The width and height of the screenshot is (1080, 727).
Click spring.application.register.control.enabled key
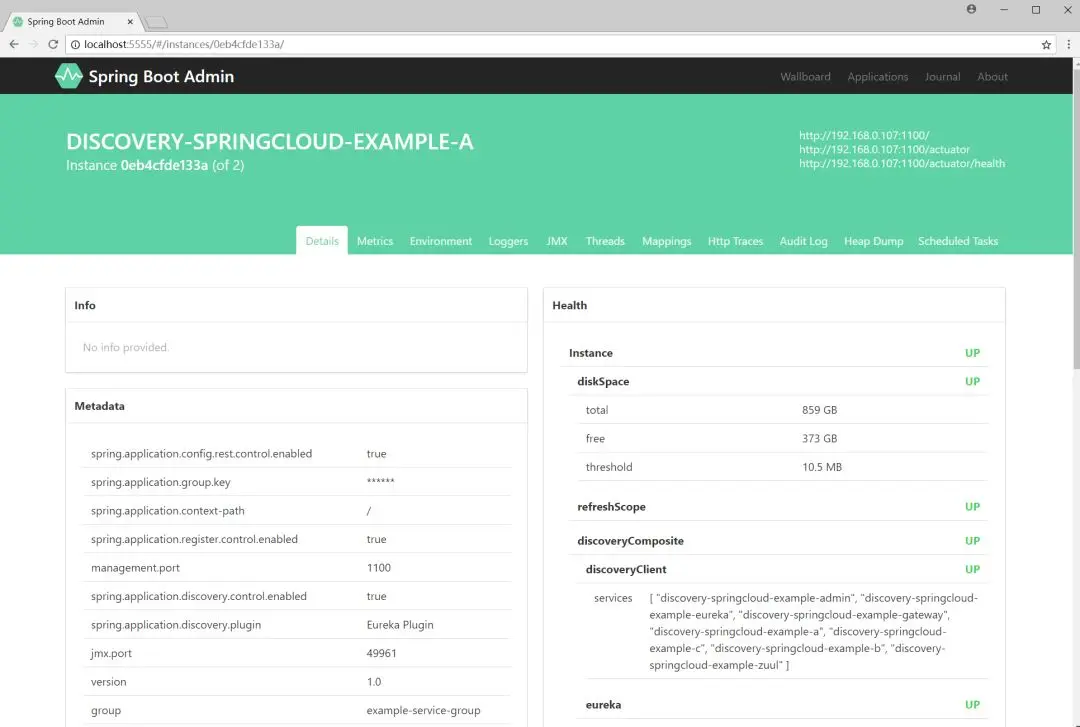pos(194,539)
